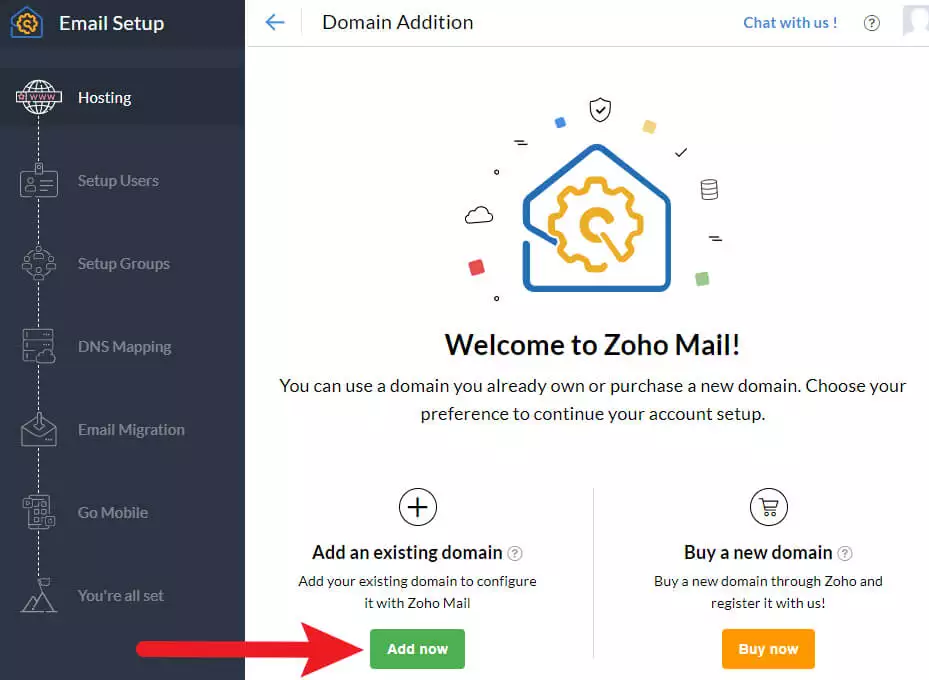Image resolution: width=929 pixels, height=680 pixels.
Task: Click the back arrow next to Domain Addition
Action: (x=275, y=22)
